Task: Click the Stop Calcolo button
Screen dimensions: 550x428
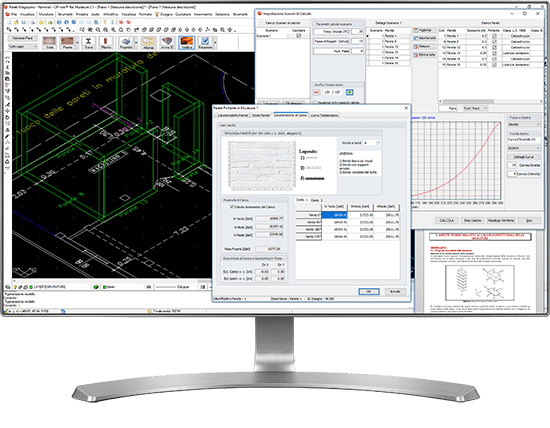Action: click(x=472, y=220)
